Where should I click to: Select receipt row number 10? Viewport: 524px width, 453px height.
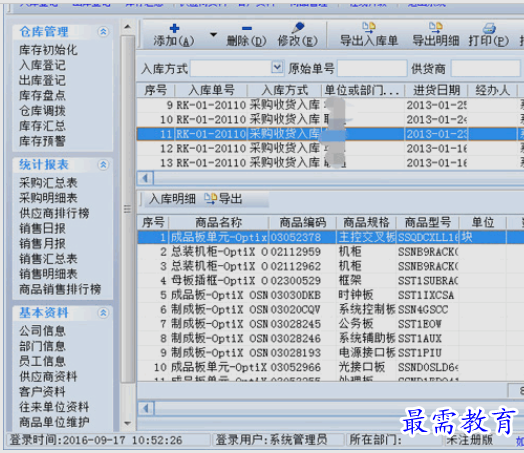pos(330,120)
